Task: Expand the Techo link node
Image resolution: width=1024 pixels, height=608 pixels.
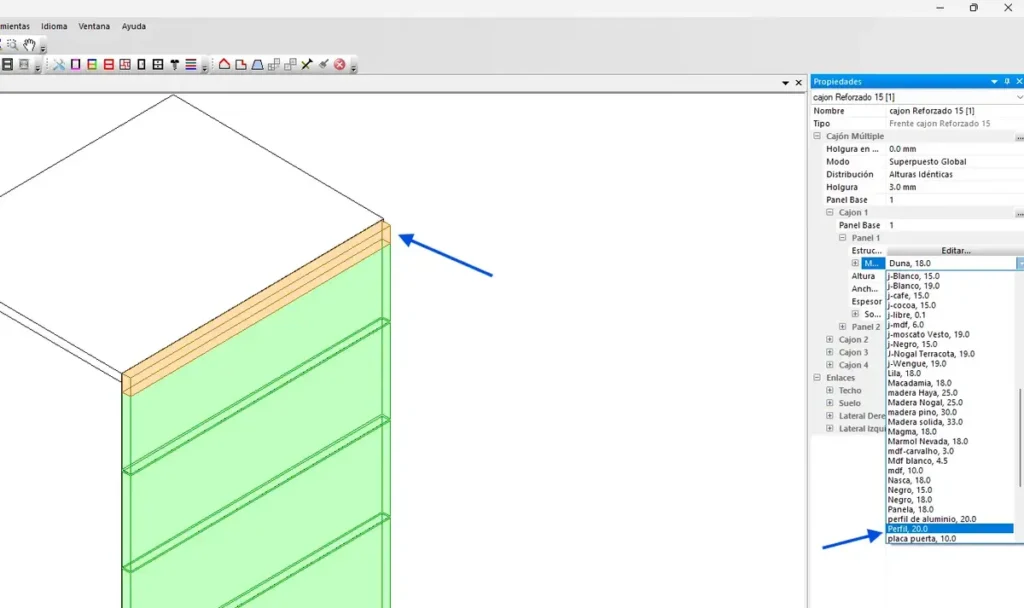Action: [830, 391]
